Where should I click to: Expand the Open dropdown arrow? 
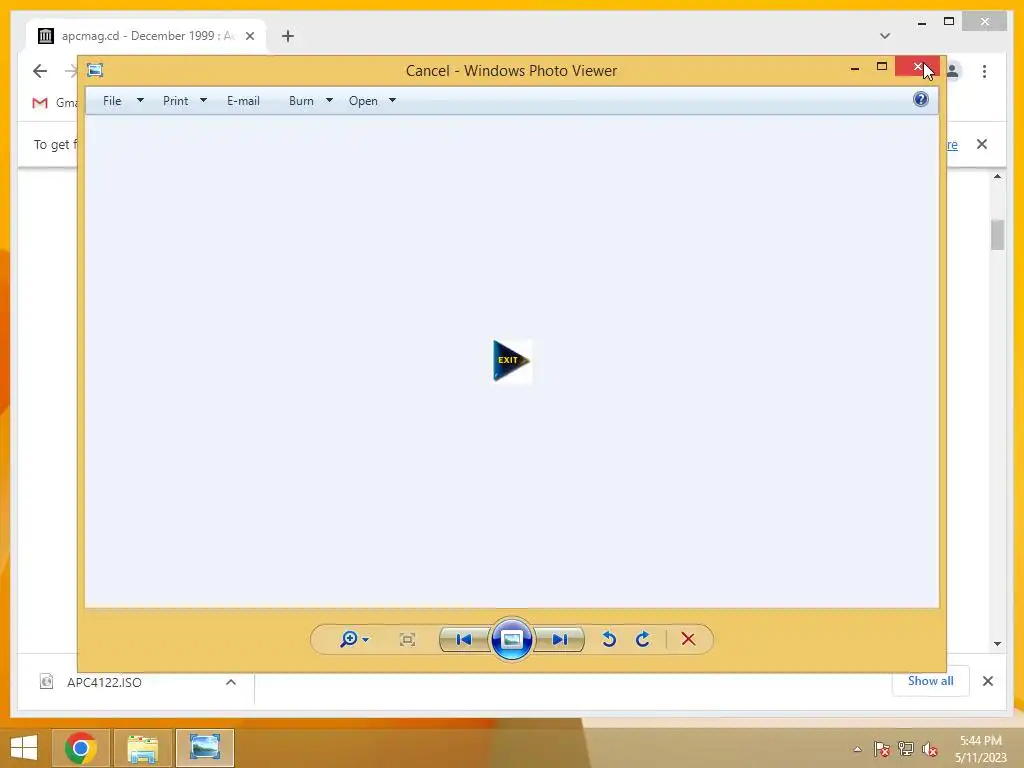392,101
